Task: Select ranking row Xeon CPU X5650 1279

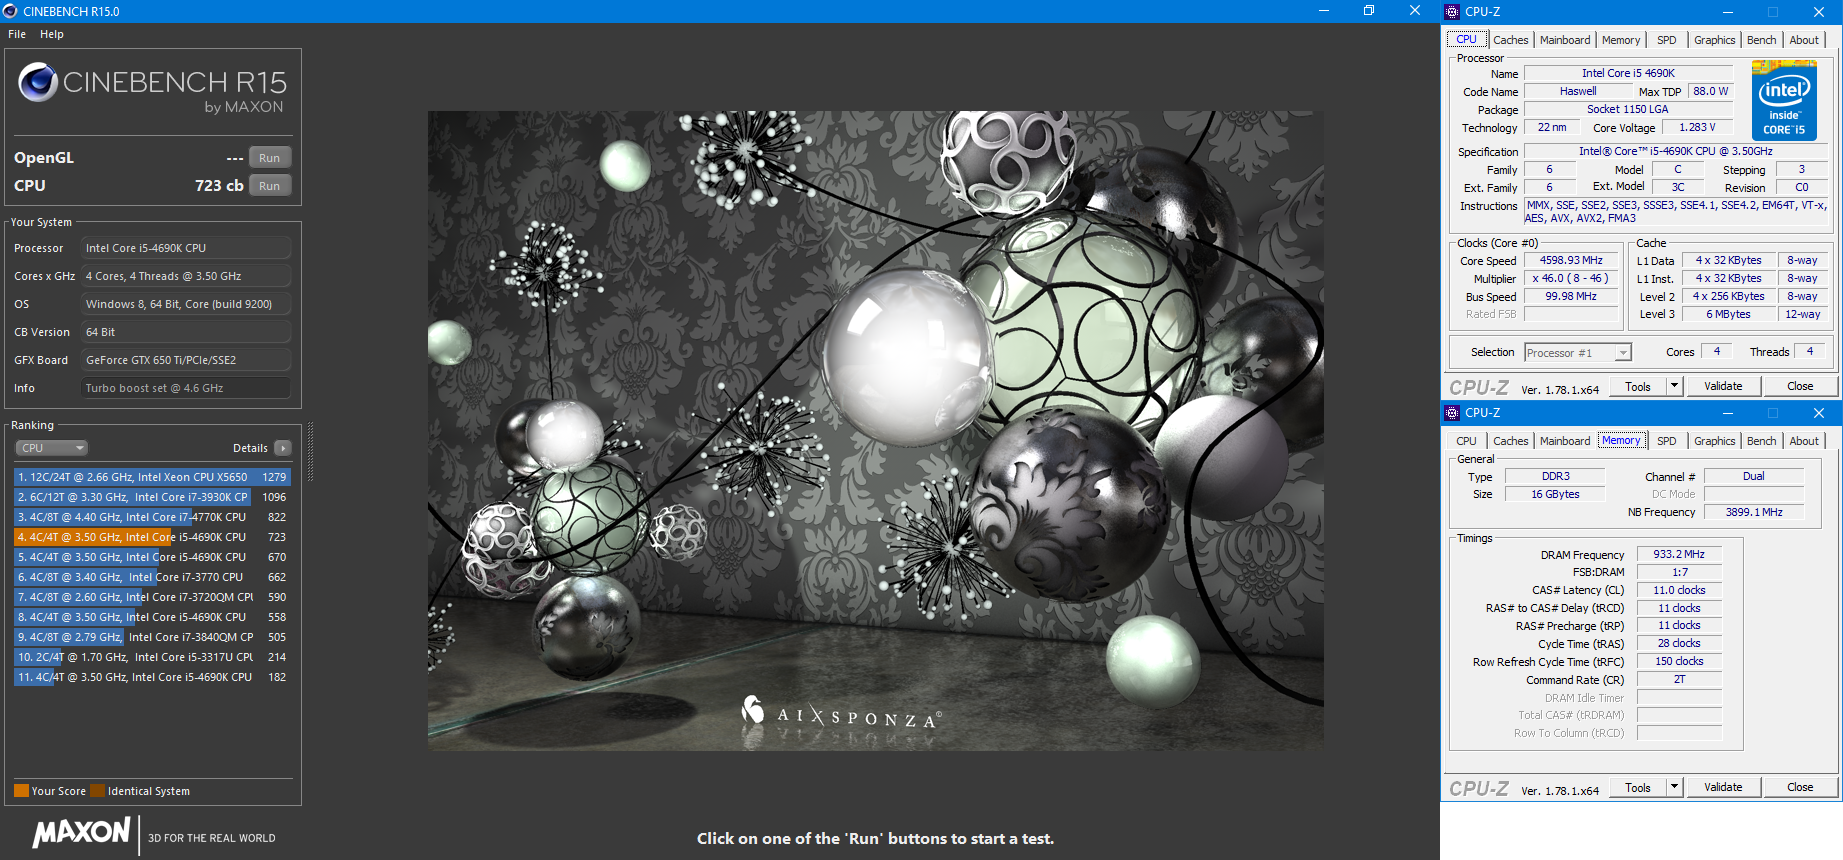Action: 152,477
